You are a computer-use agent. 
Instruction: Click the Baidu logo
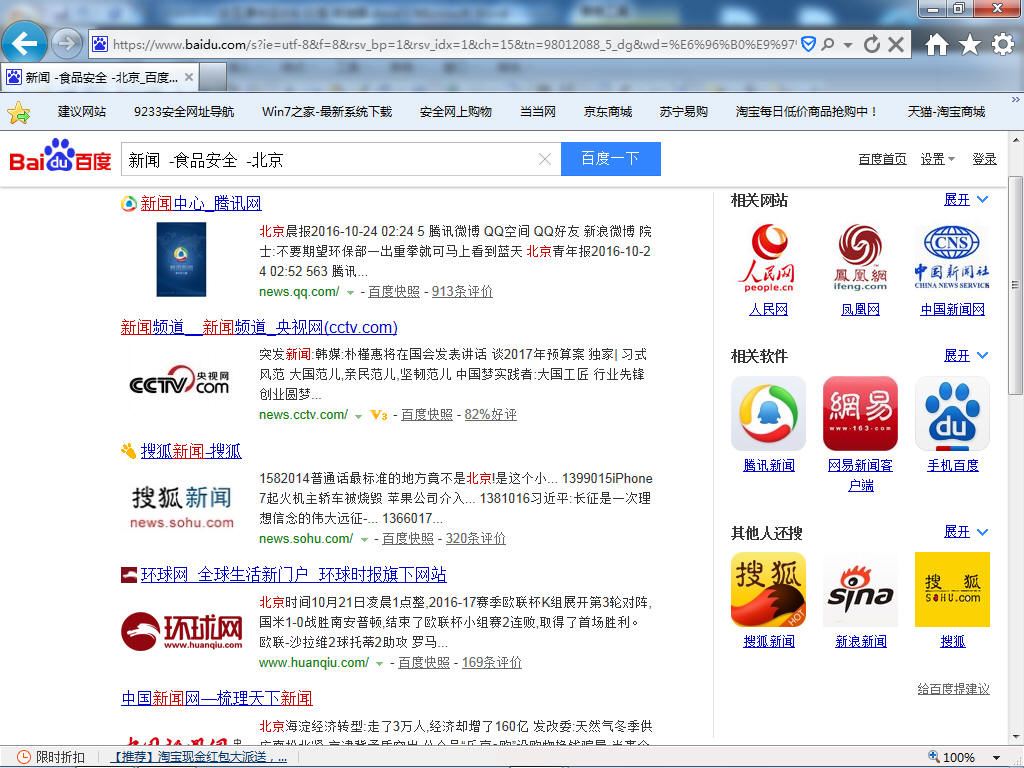pos(60,155)
